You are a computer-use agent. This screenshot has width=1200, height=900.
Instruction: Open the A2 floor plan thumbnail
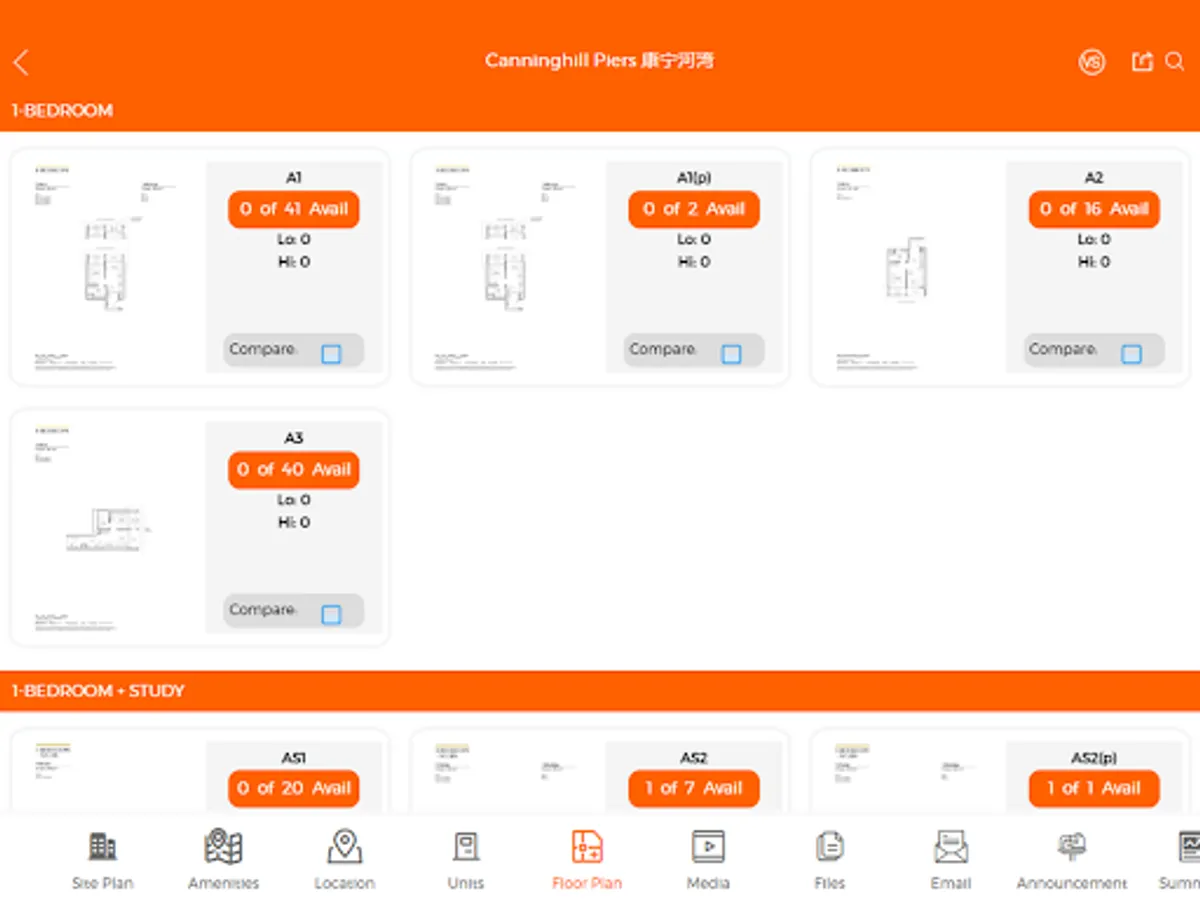tap(906, 267)
